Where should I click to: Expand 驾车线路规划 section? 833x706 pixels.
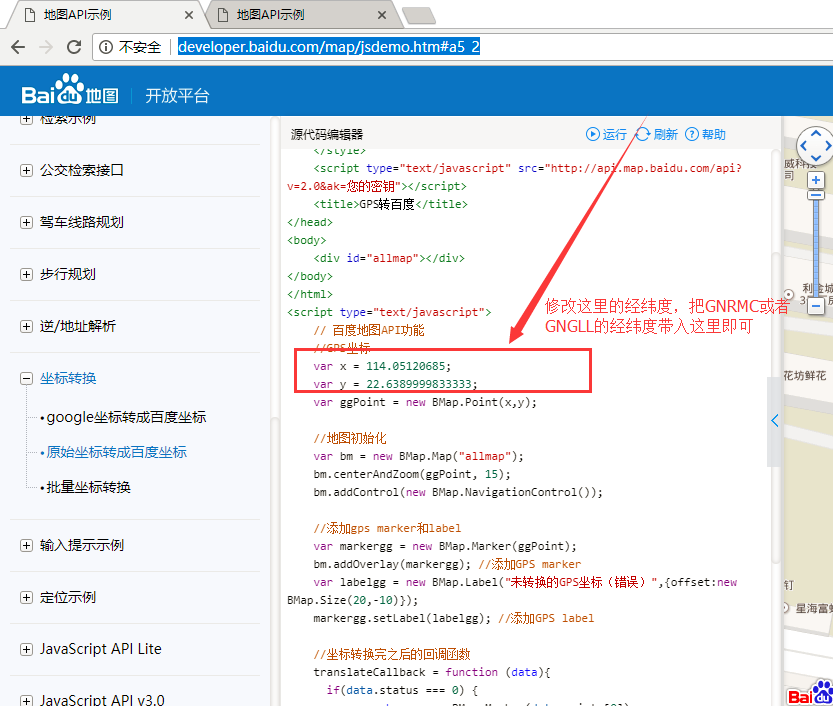coord(26,222)
